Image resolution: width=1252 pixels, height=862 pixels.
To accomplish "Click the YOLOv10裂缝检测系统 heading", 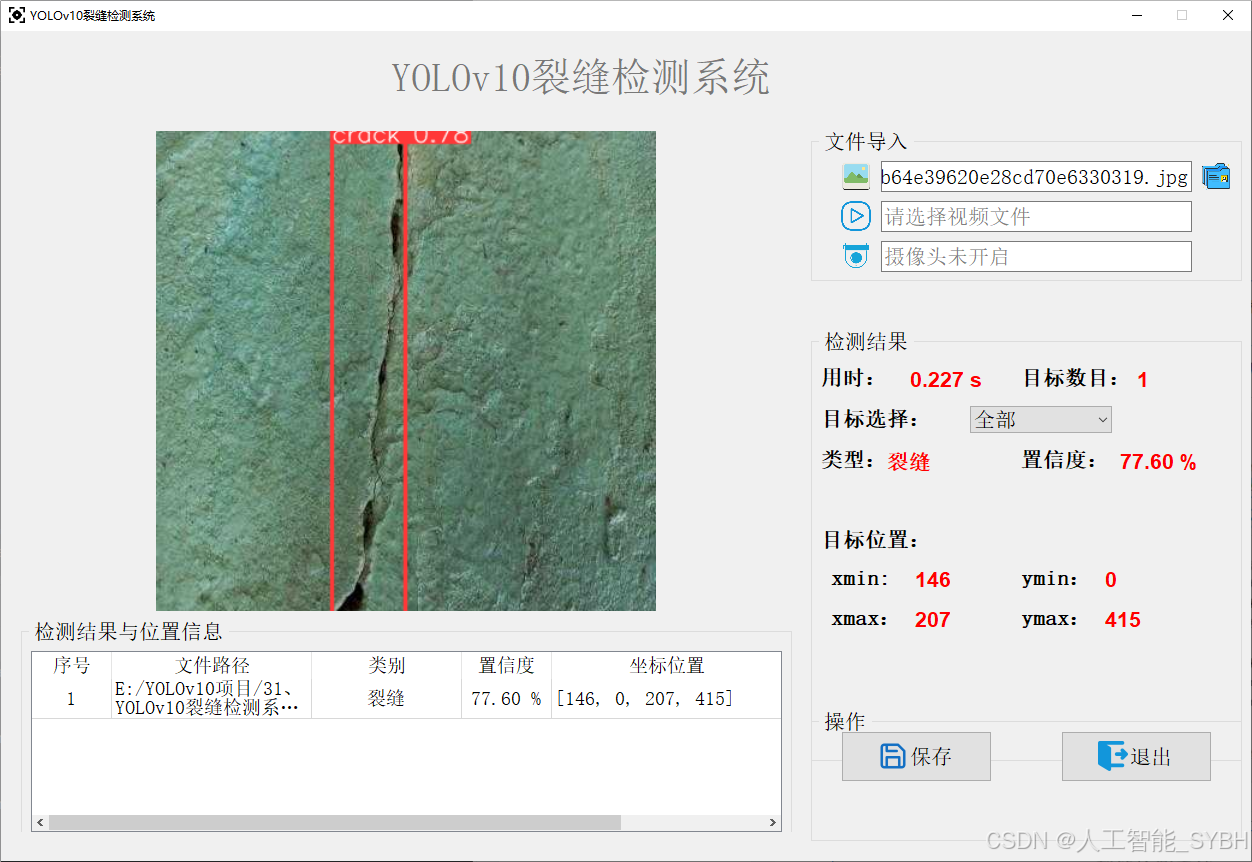I will point(580,78).
